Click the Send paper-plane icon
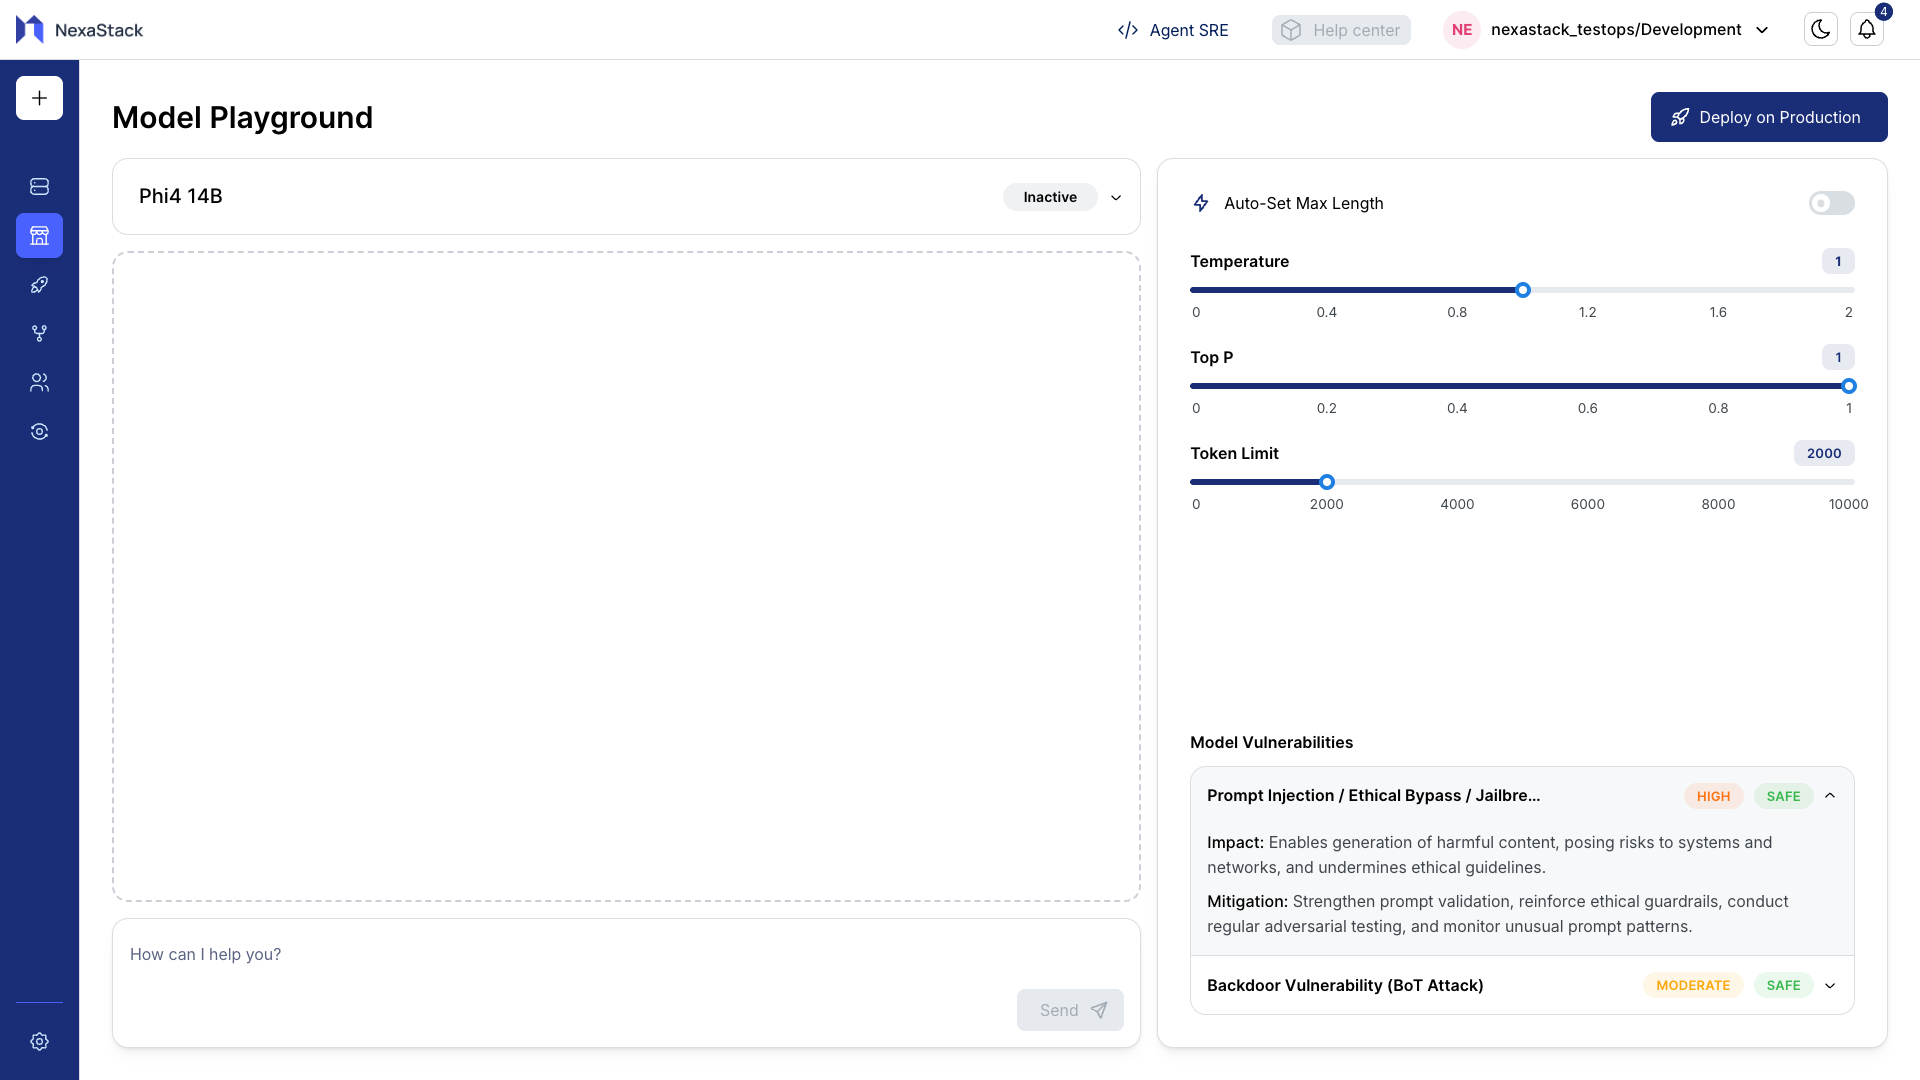Image resolution: width=1920 pixels, height=1080 pixels. (1099, 1010)
